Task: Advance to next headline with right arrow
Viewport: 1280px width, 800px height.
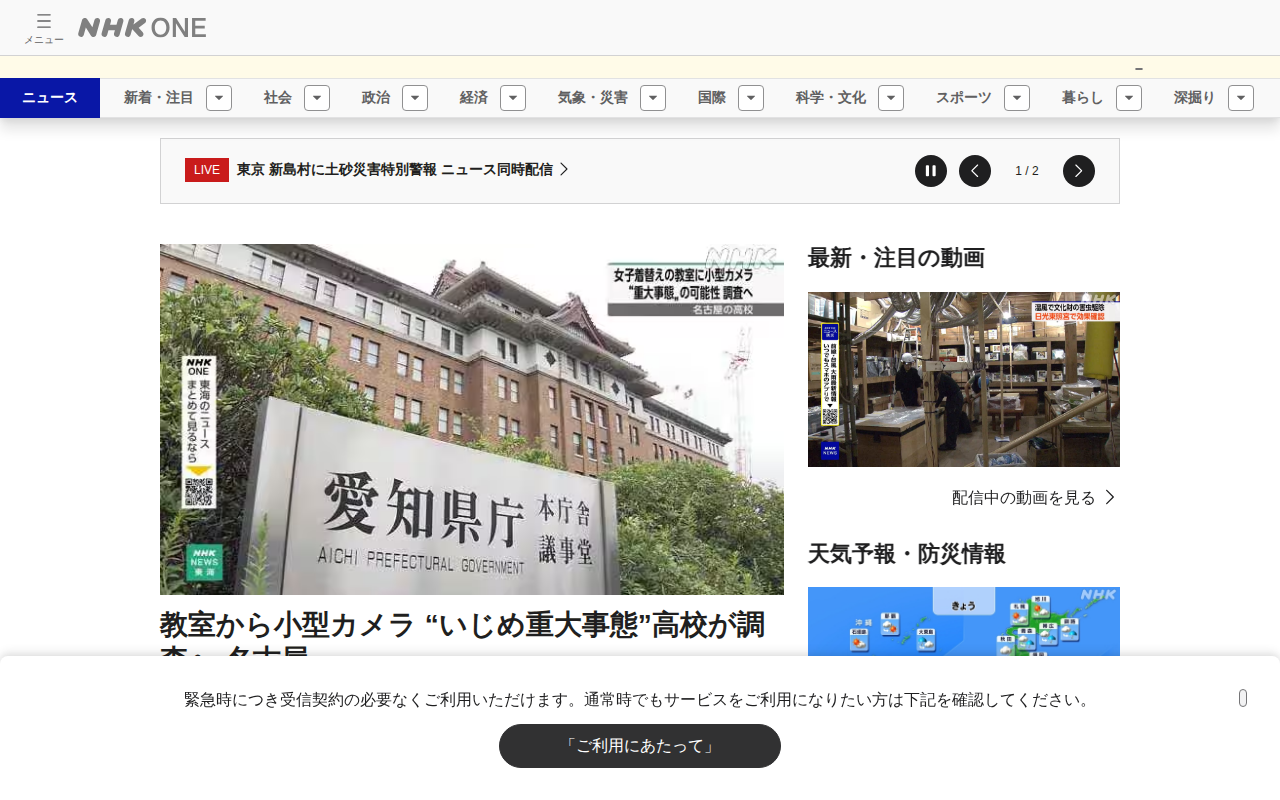Action: (x=1079, y=171)
